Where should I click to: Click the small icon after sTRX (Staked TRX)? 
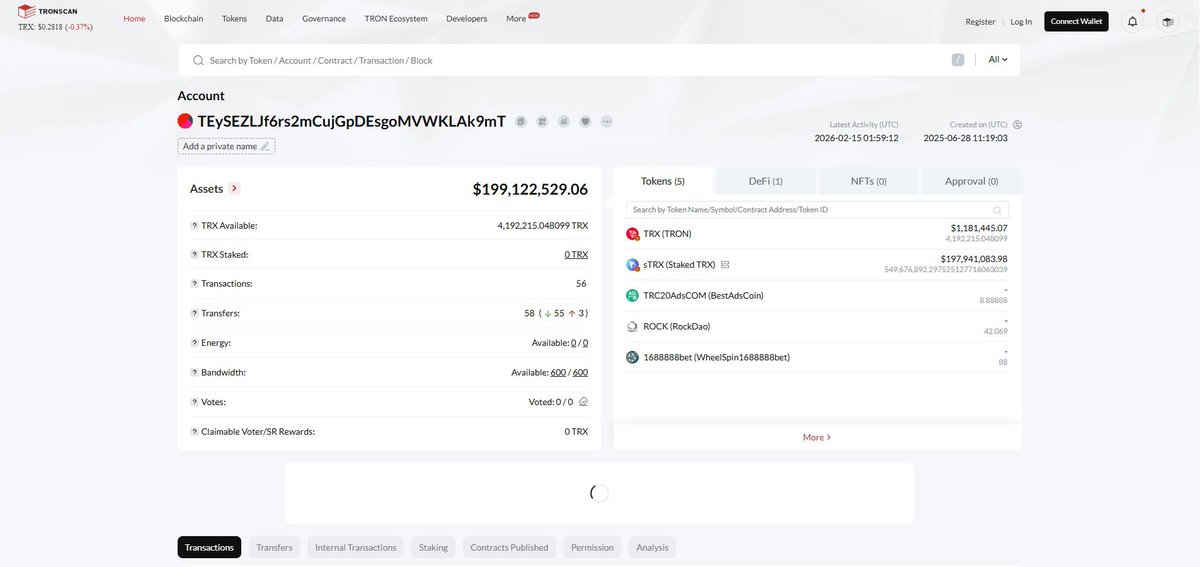tap(725, 265)
